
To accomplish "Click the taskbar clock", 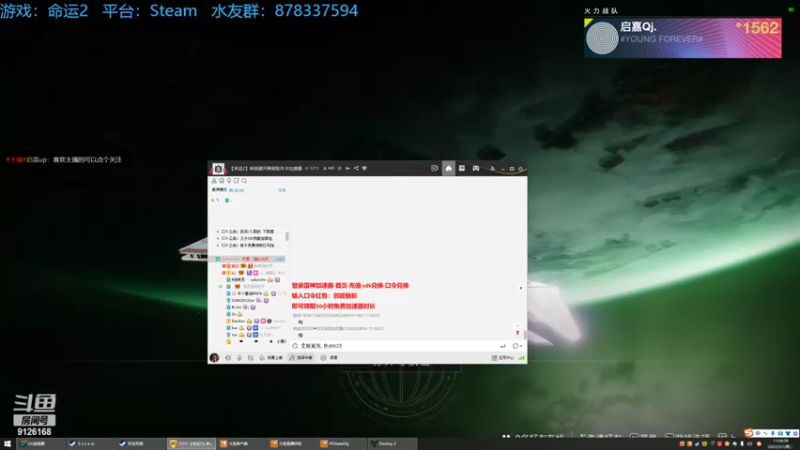I will 781,444.
